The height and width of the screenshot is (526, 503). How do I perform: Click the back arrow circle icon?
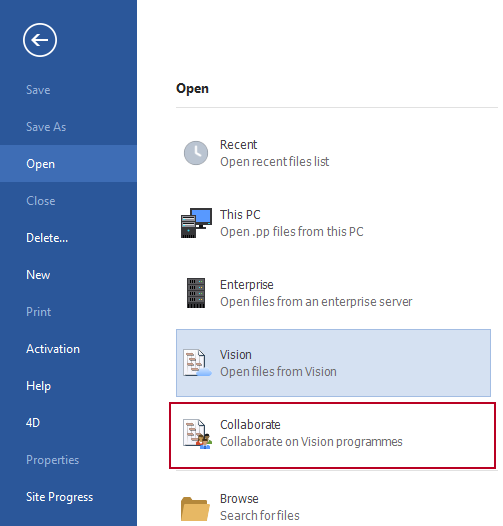pyautogui.click(x=40, y=40)
